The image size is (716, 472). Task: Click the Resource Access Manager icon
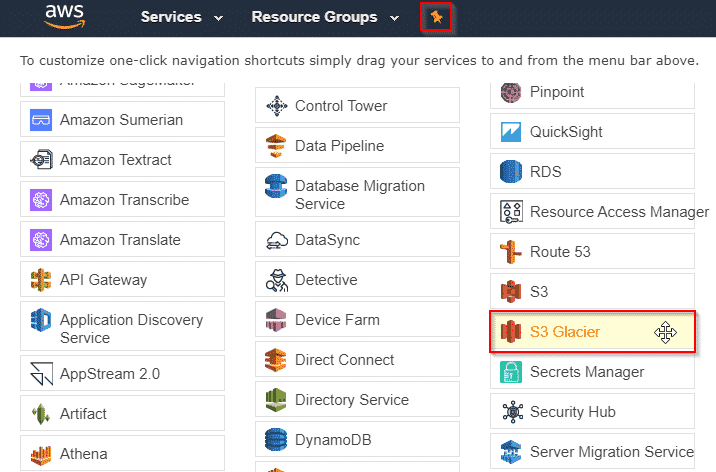pyautogui.click(x=511, y=212)
